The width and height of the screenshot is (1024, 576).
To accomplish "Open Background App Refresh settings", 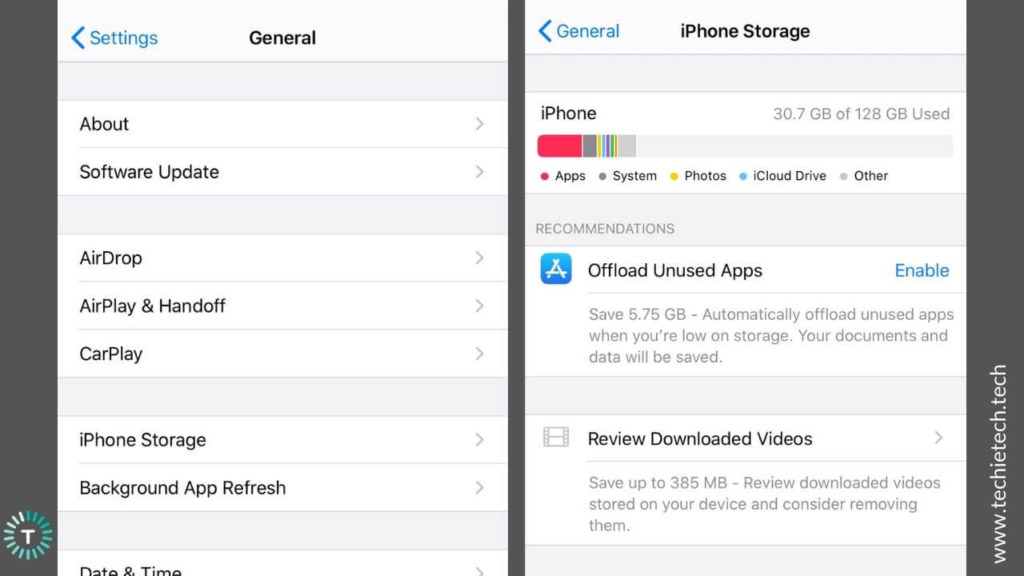I will (x=182, y=488).
